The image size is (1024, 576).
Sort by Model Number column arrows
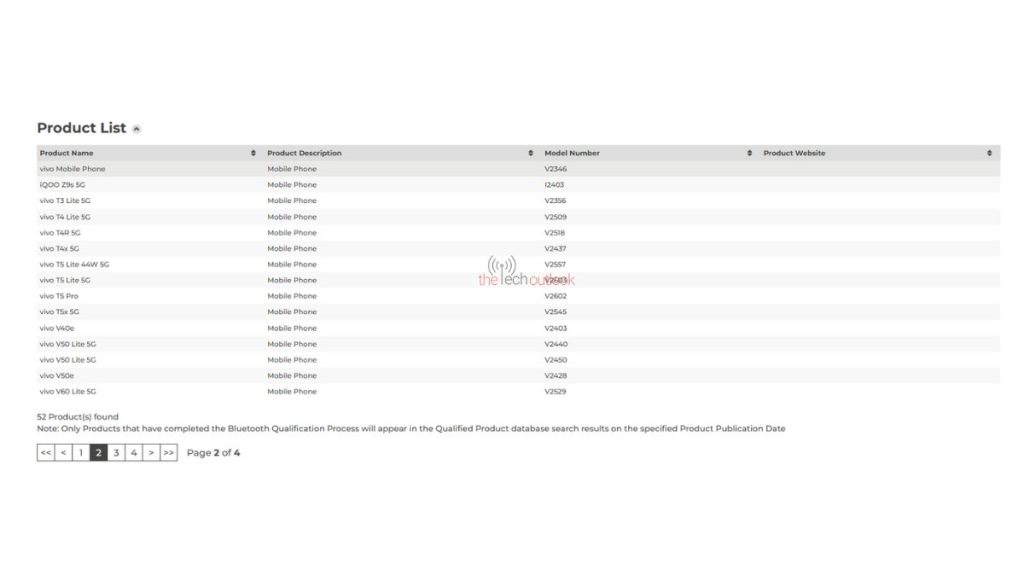pyautogui.click(x=749, y=153)
